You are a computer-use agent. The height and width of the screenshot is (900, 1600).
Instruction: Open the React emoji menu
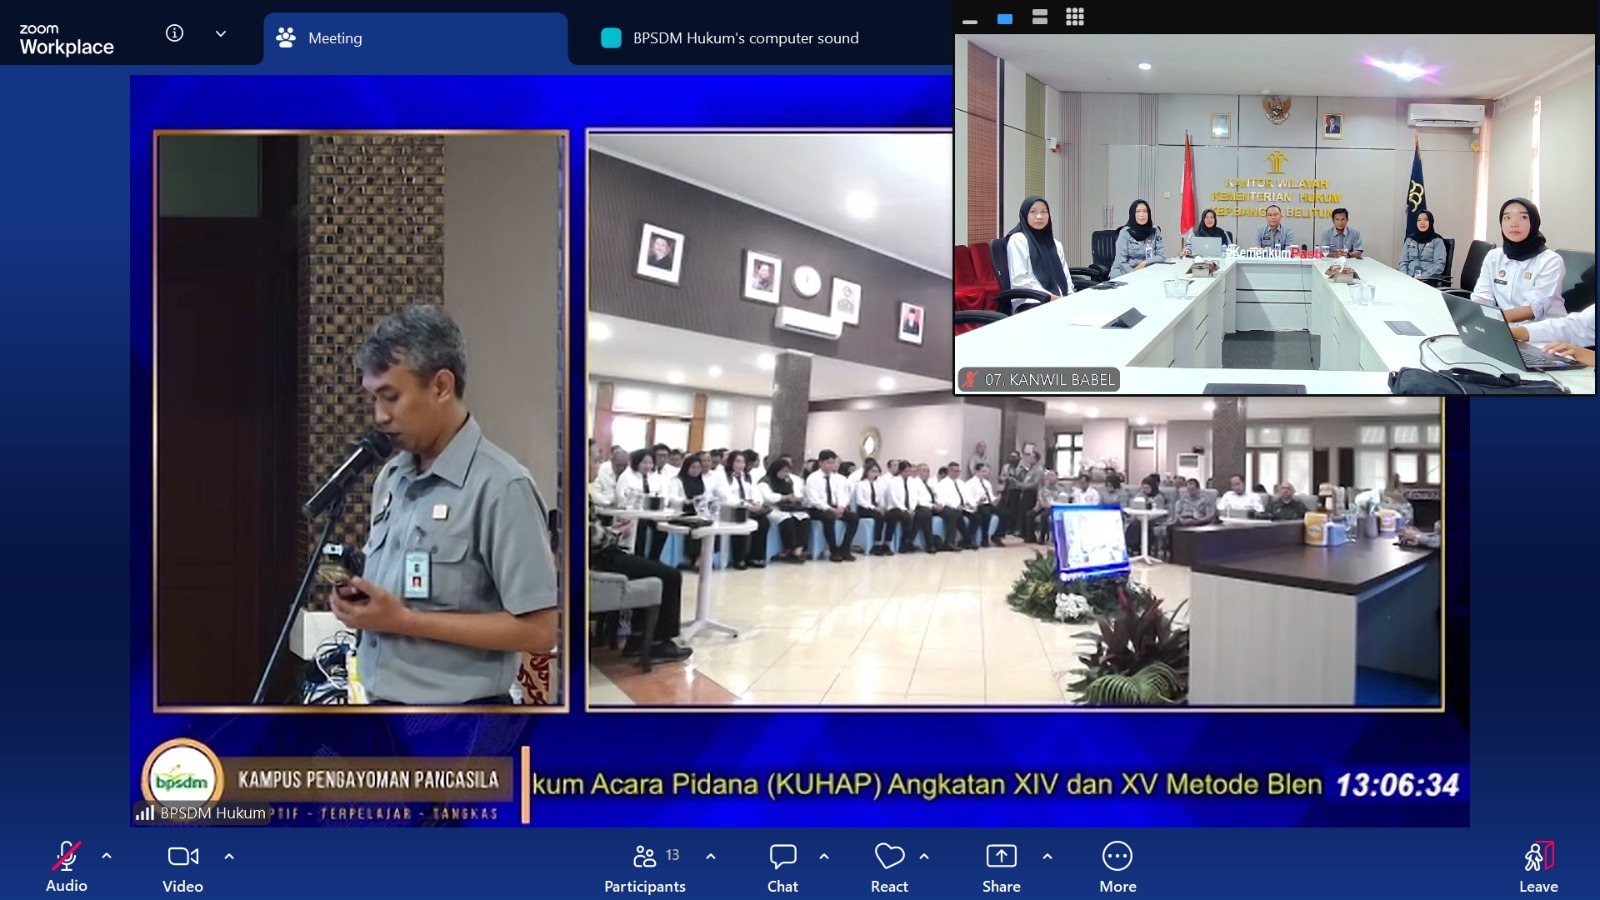point(889,867)
